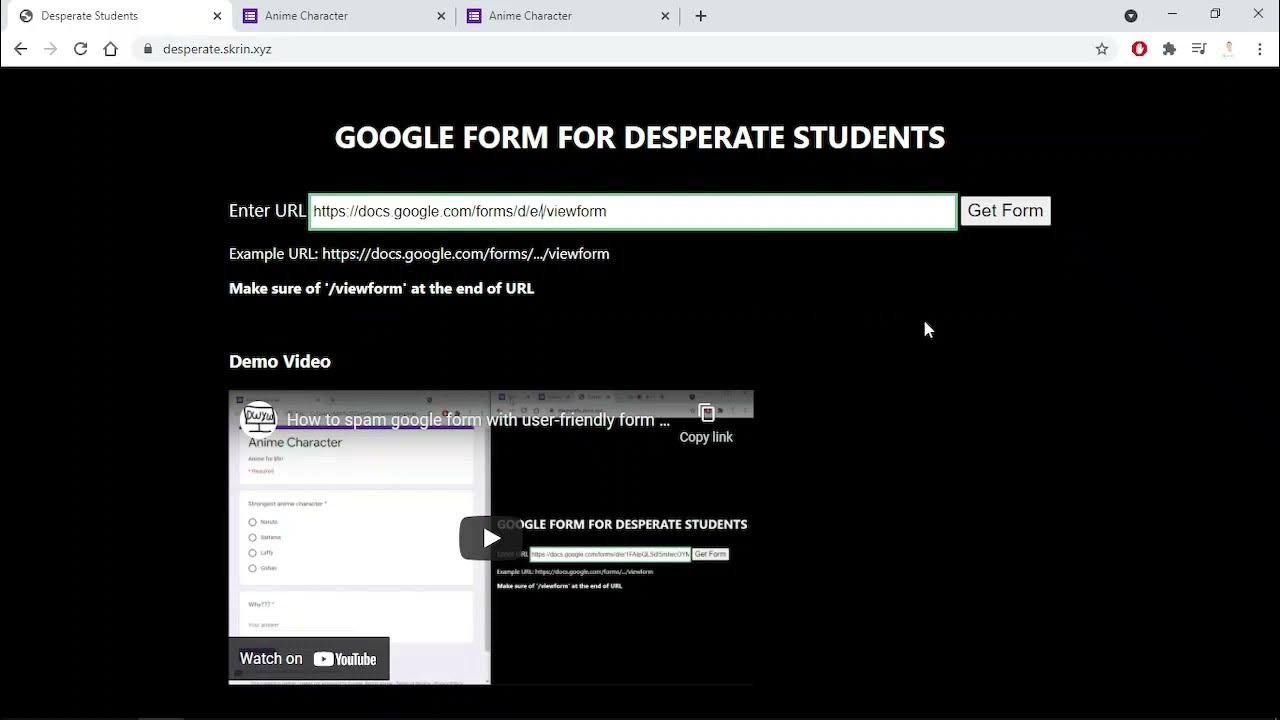Open Watch on YouTube link

[x=308, y=659]
